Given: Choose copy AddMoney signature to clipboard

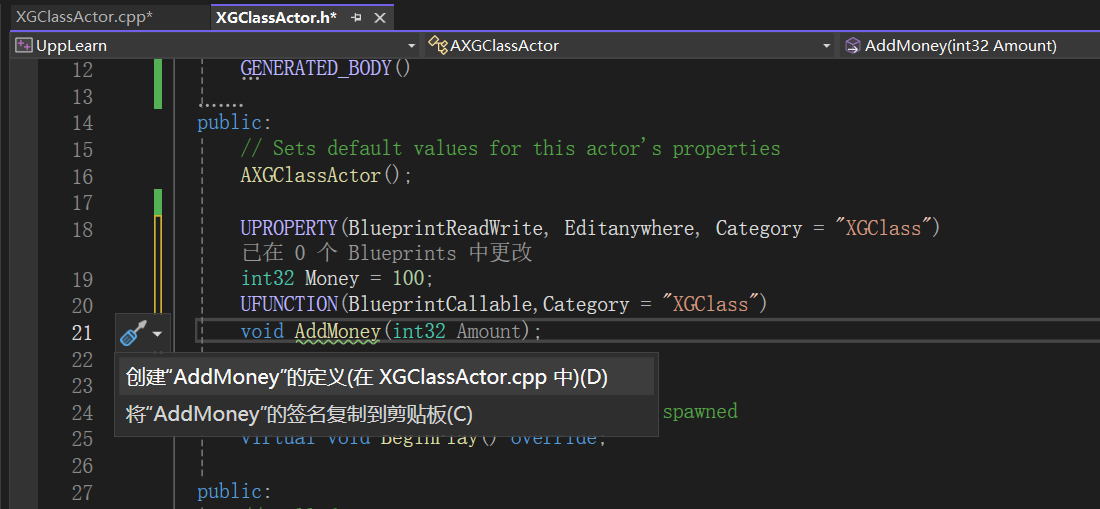Looking at the screenshot, I should pos(387,414).
